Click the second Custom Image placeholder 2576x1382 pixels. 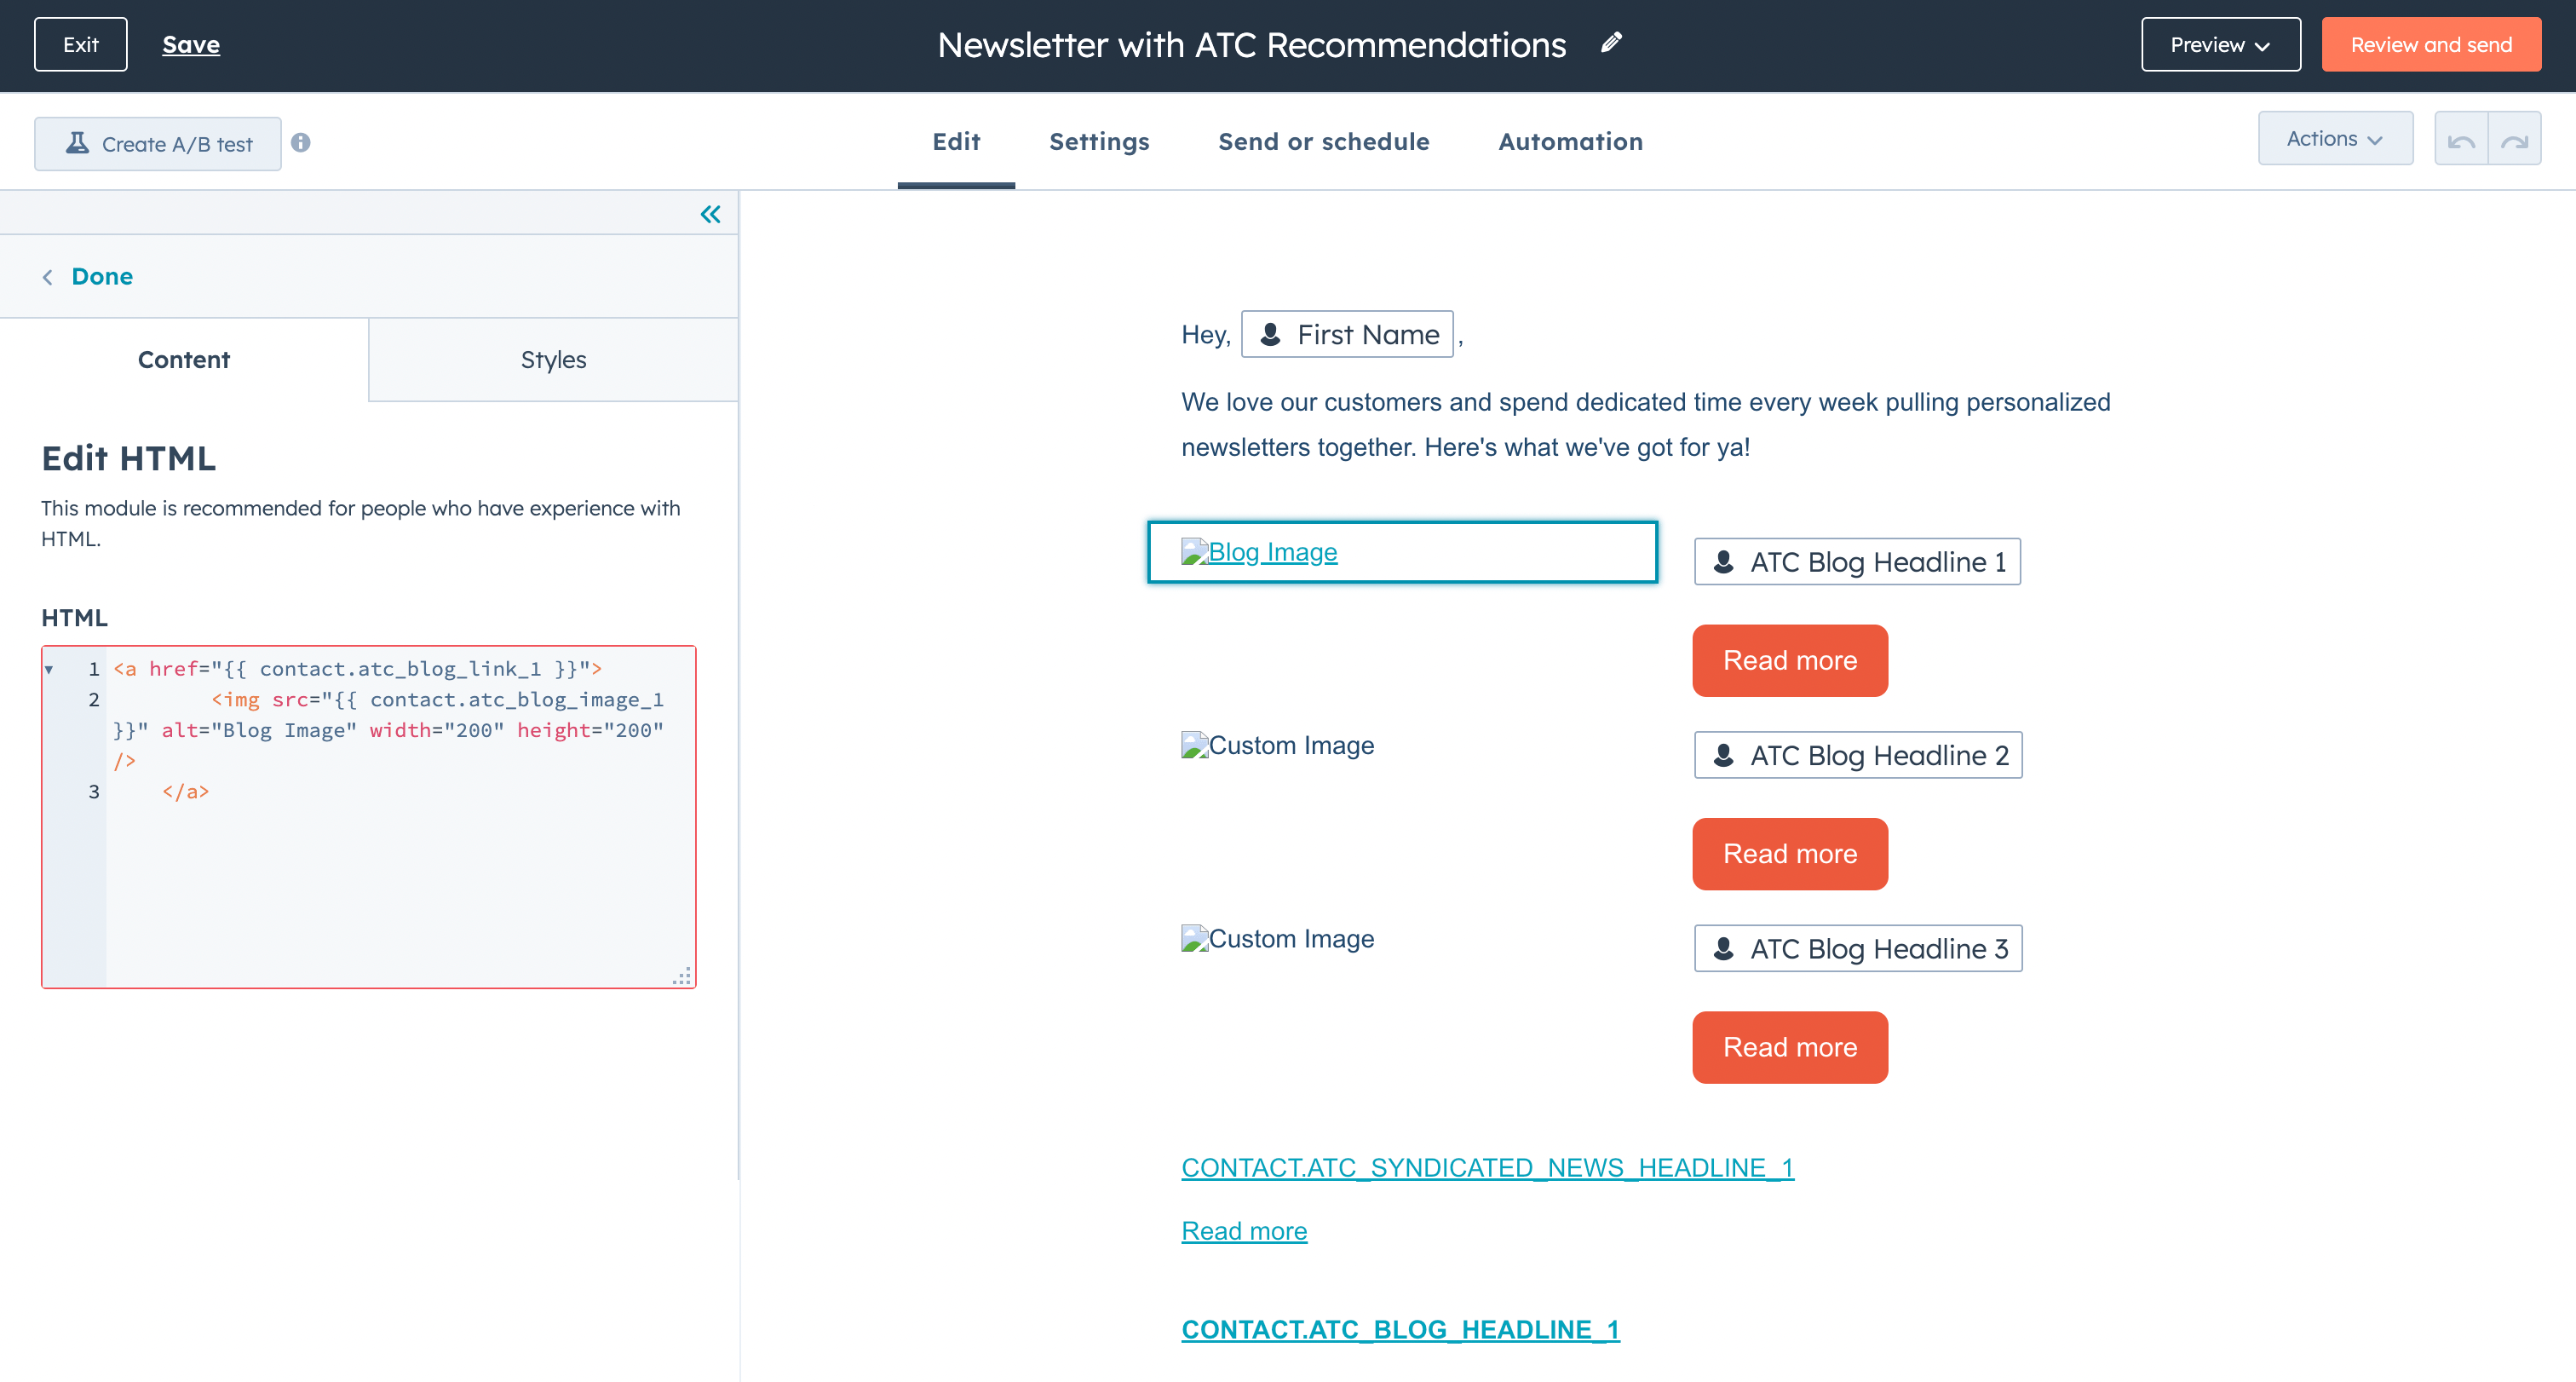click(1277, 938)
